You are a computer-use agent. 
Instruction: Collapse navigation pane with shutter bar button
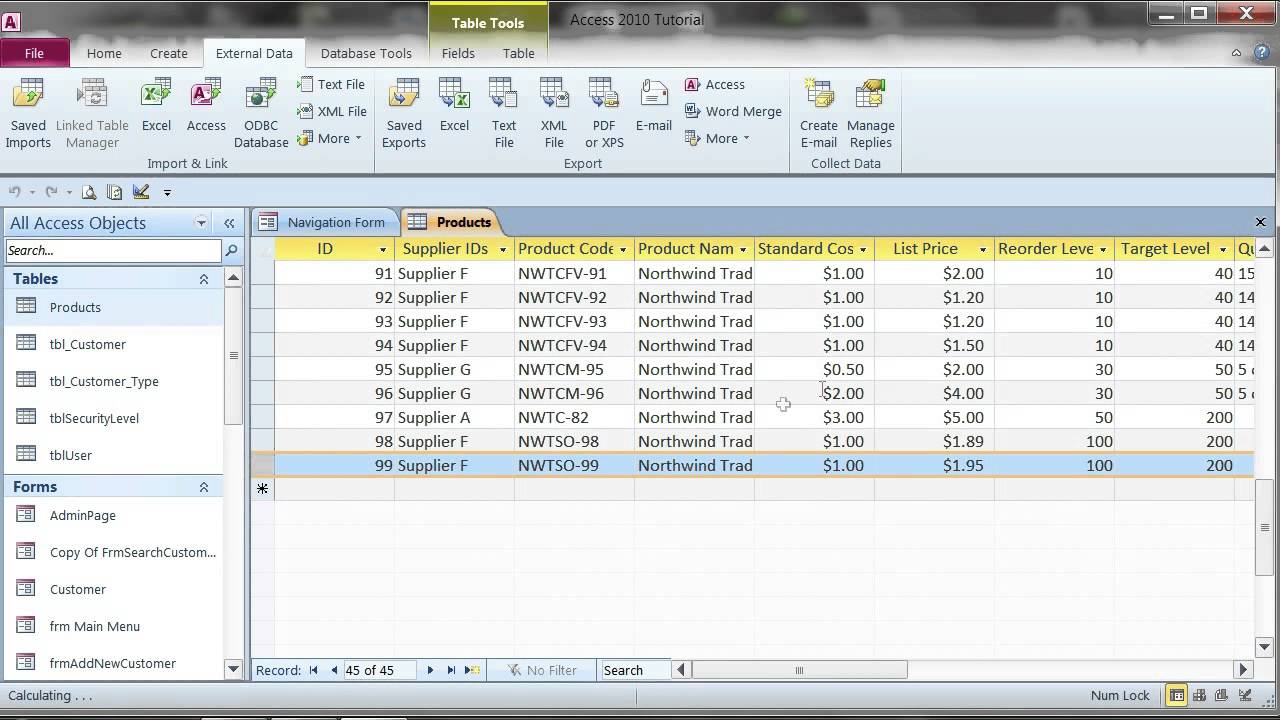point(229,223)
